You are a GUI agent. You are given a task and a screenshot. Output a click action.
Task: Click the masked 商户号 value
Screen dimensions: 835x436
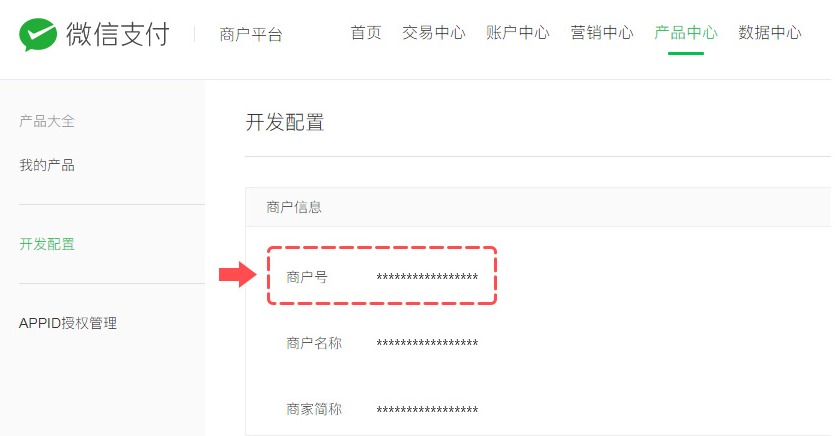[x=427, y=277]
